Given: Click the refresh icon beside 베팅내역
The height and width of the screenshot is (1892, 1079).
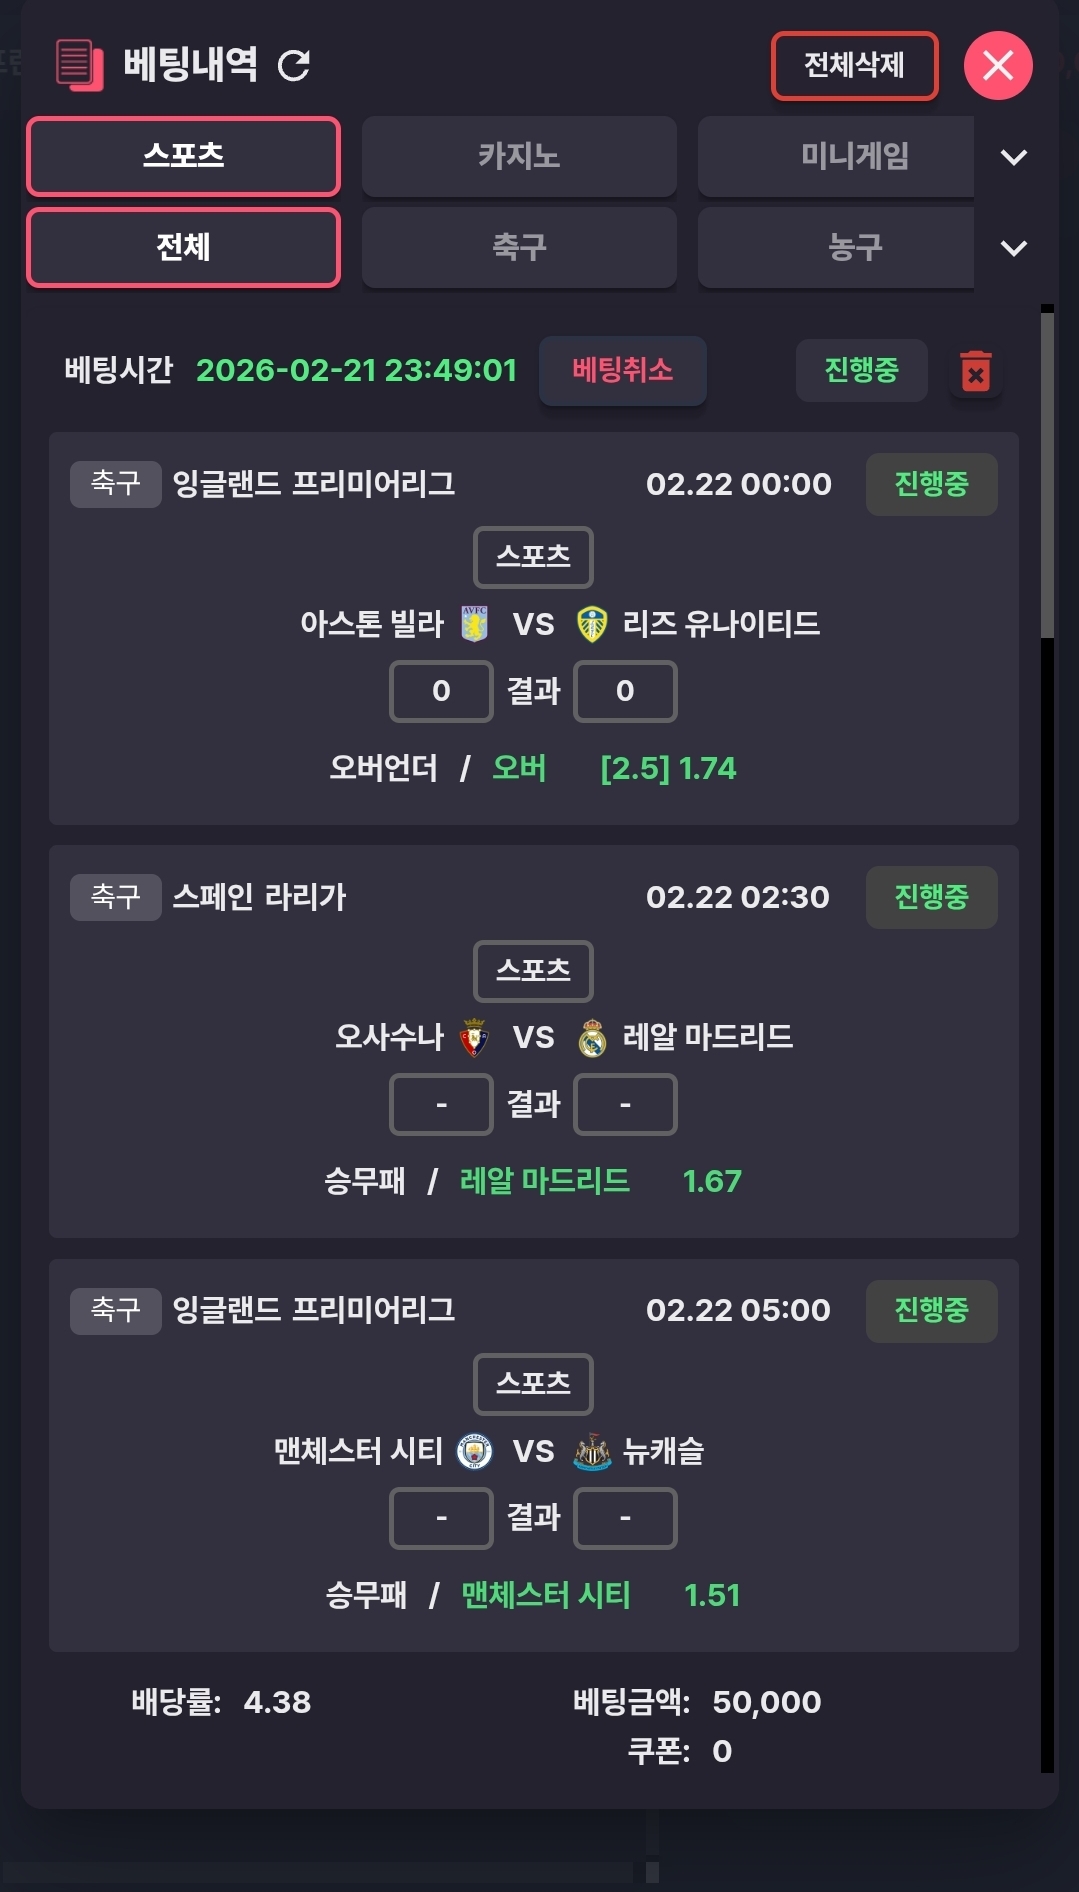Looking at the screenshot, I should [294, 66].
